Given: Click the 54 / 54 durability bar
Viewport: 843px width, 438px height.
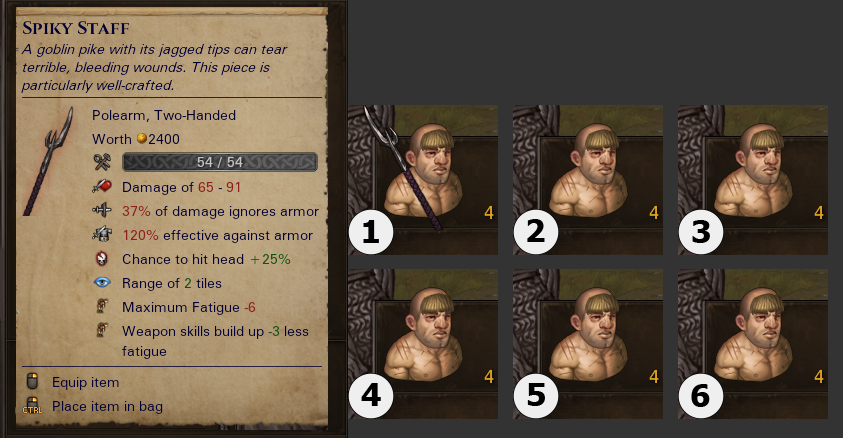Looking at the screenshot, I should click(220, 162).
